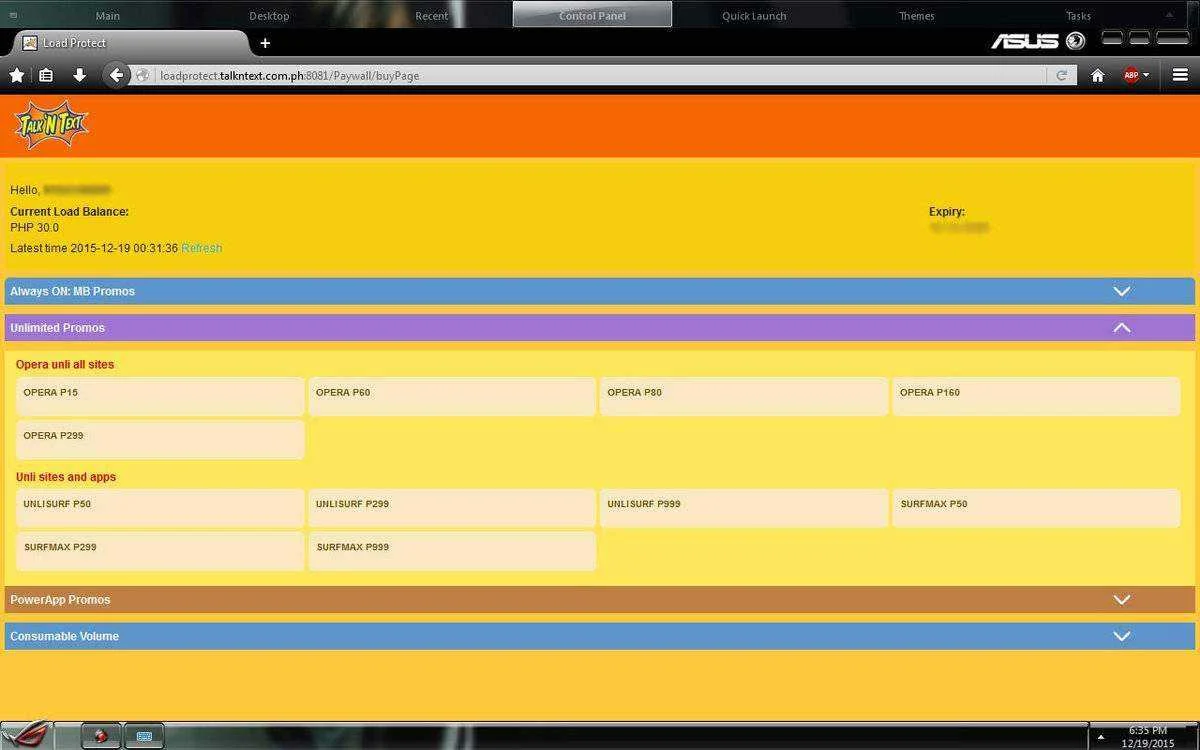Viewport: 1200px width, 750px height.
Task: Select the UNLISURF P50 promo
Action: click(160, 508)
